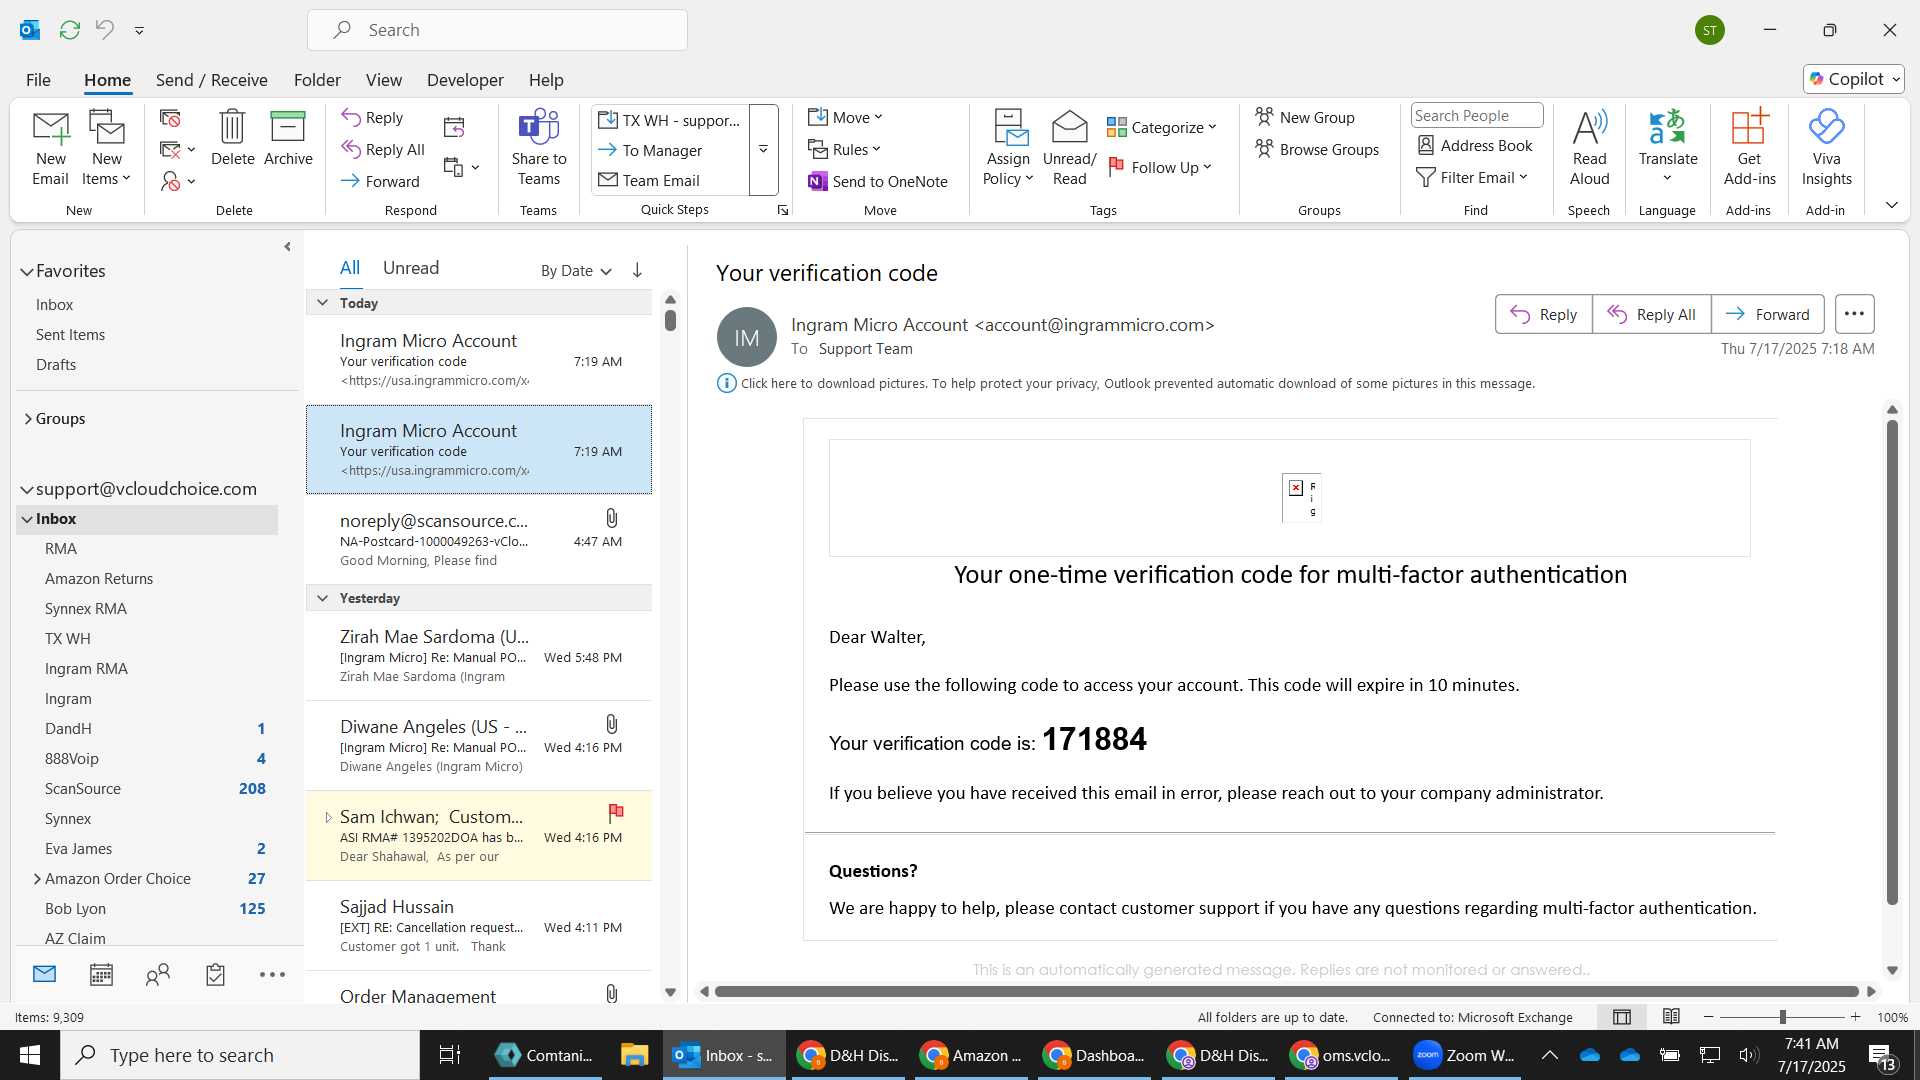Image resolution: width=1920 pixels, height=1080 pixels.
Task: Open the Address Book
Action: pos(1475,146)
